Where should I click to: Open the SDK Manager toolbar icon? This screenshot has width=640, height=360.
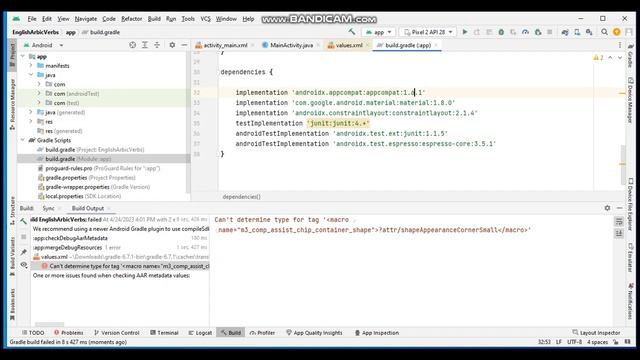click(589, 32)
